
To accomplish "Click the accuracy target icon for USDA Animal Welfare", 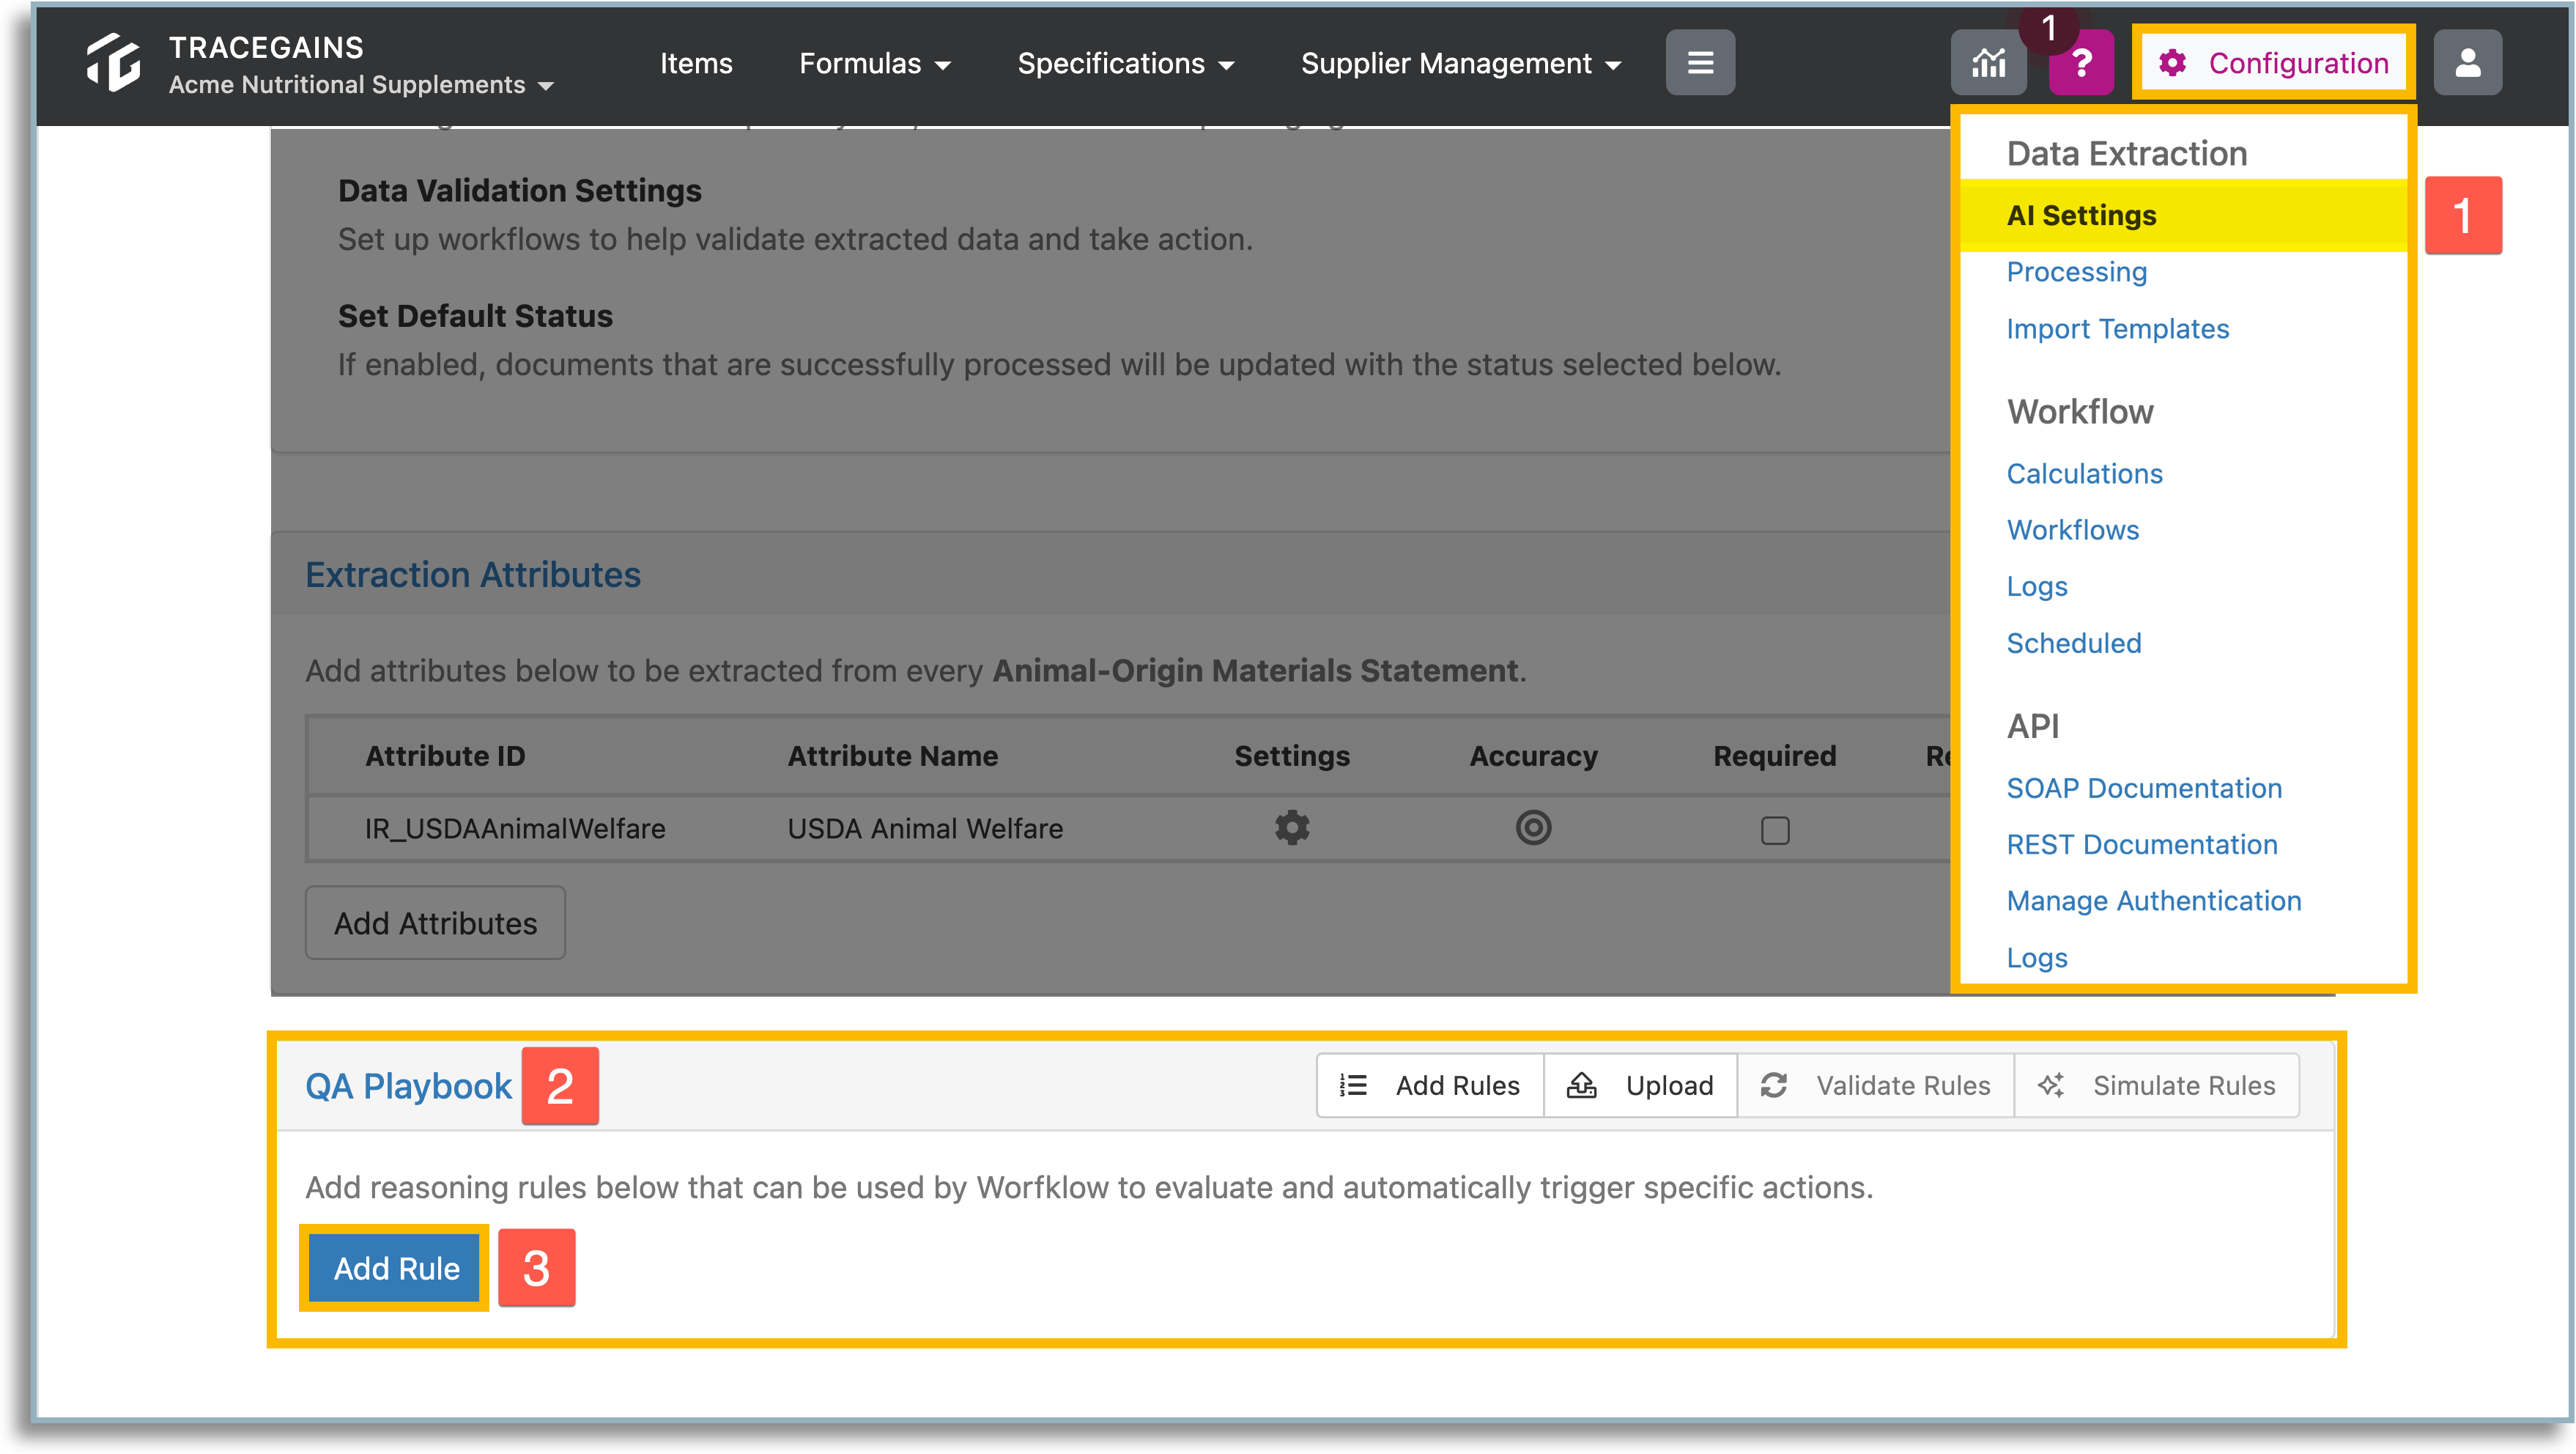I will (x=1533, y=827).
